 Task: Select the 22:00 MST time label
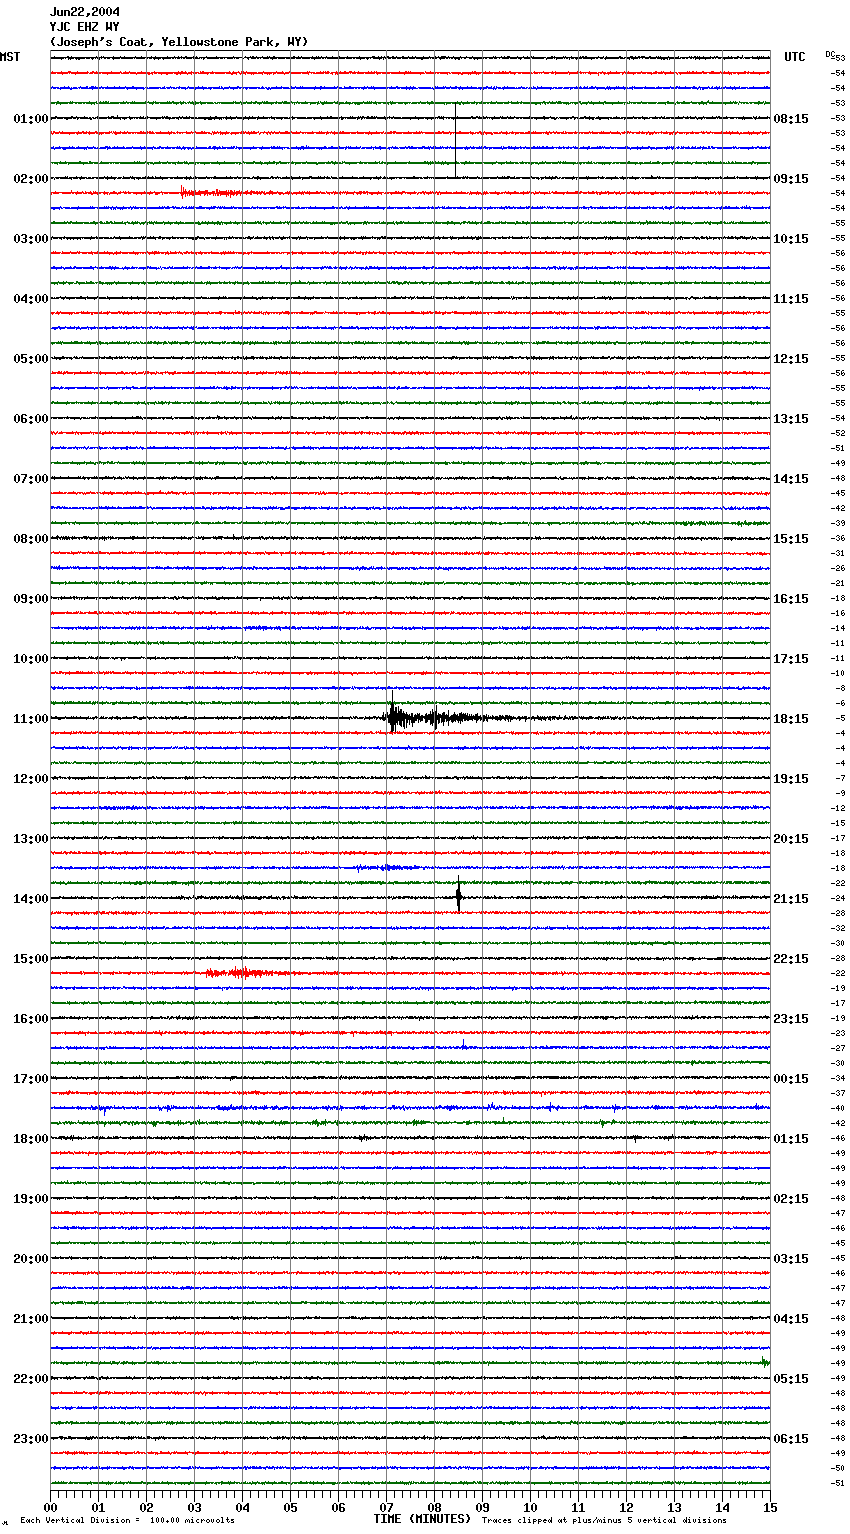click(x=31, y=1379)
